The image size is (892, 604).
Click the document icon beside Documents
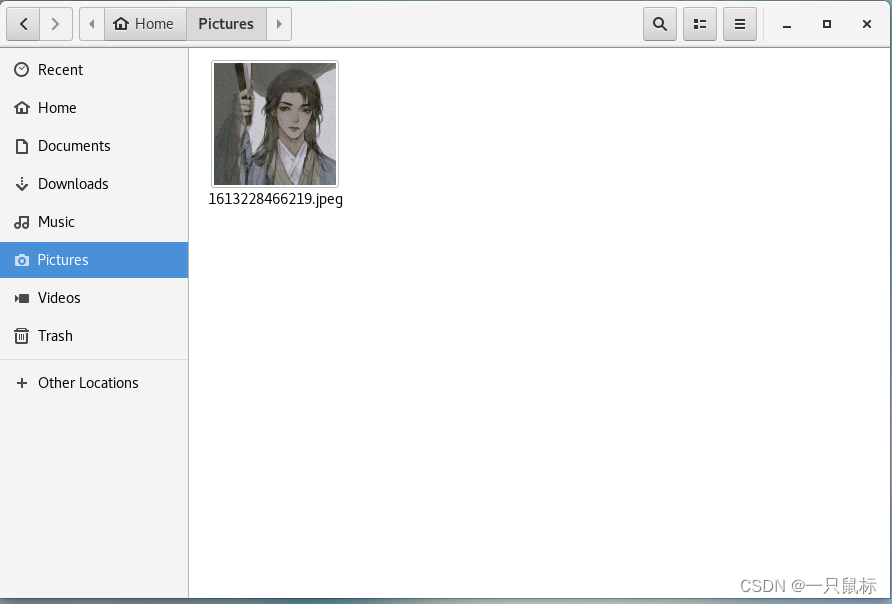click(22, 146)
